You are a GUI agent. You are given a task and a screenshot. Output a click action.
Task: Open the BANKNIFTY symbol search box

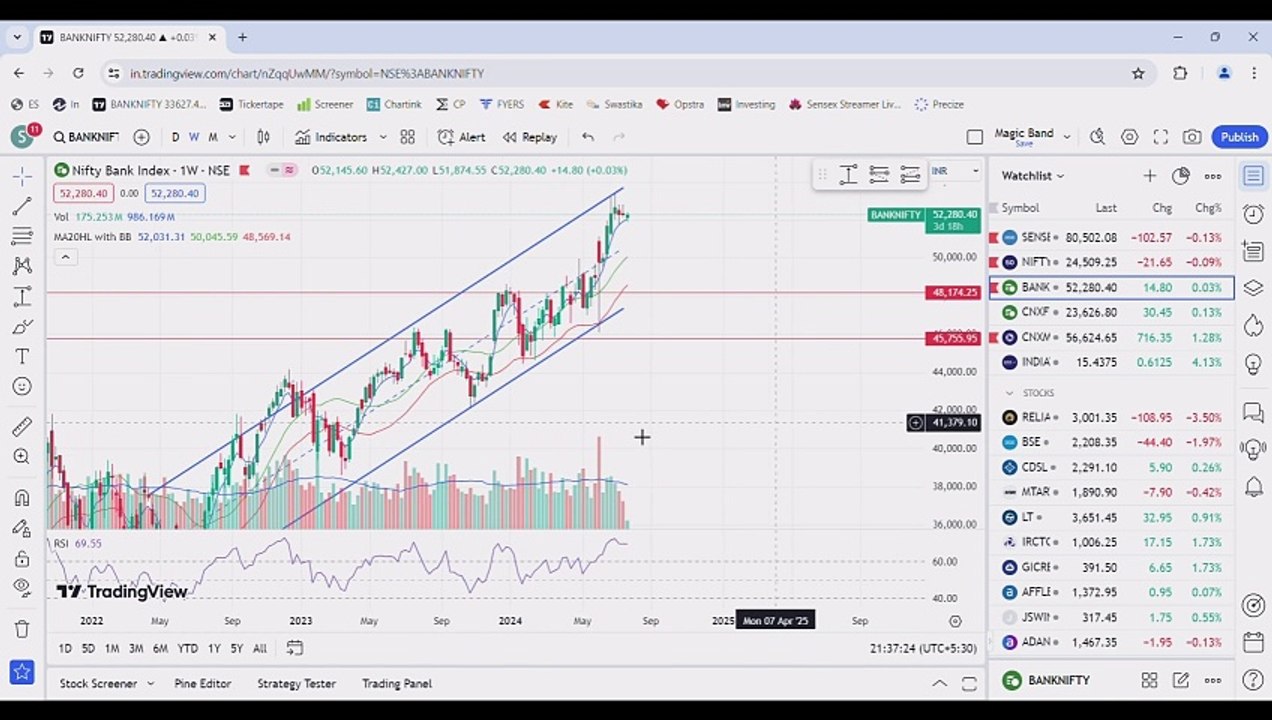[x=86, y=137]
